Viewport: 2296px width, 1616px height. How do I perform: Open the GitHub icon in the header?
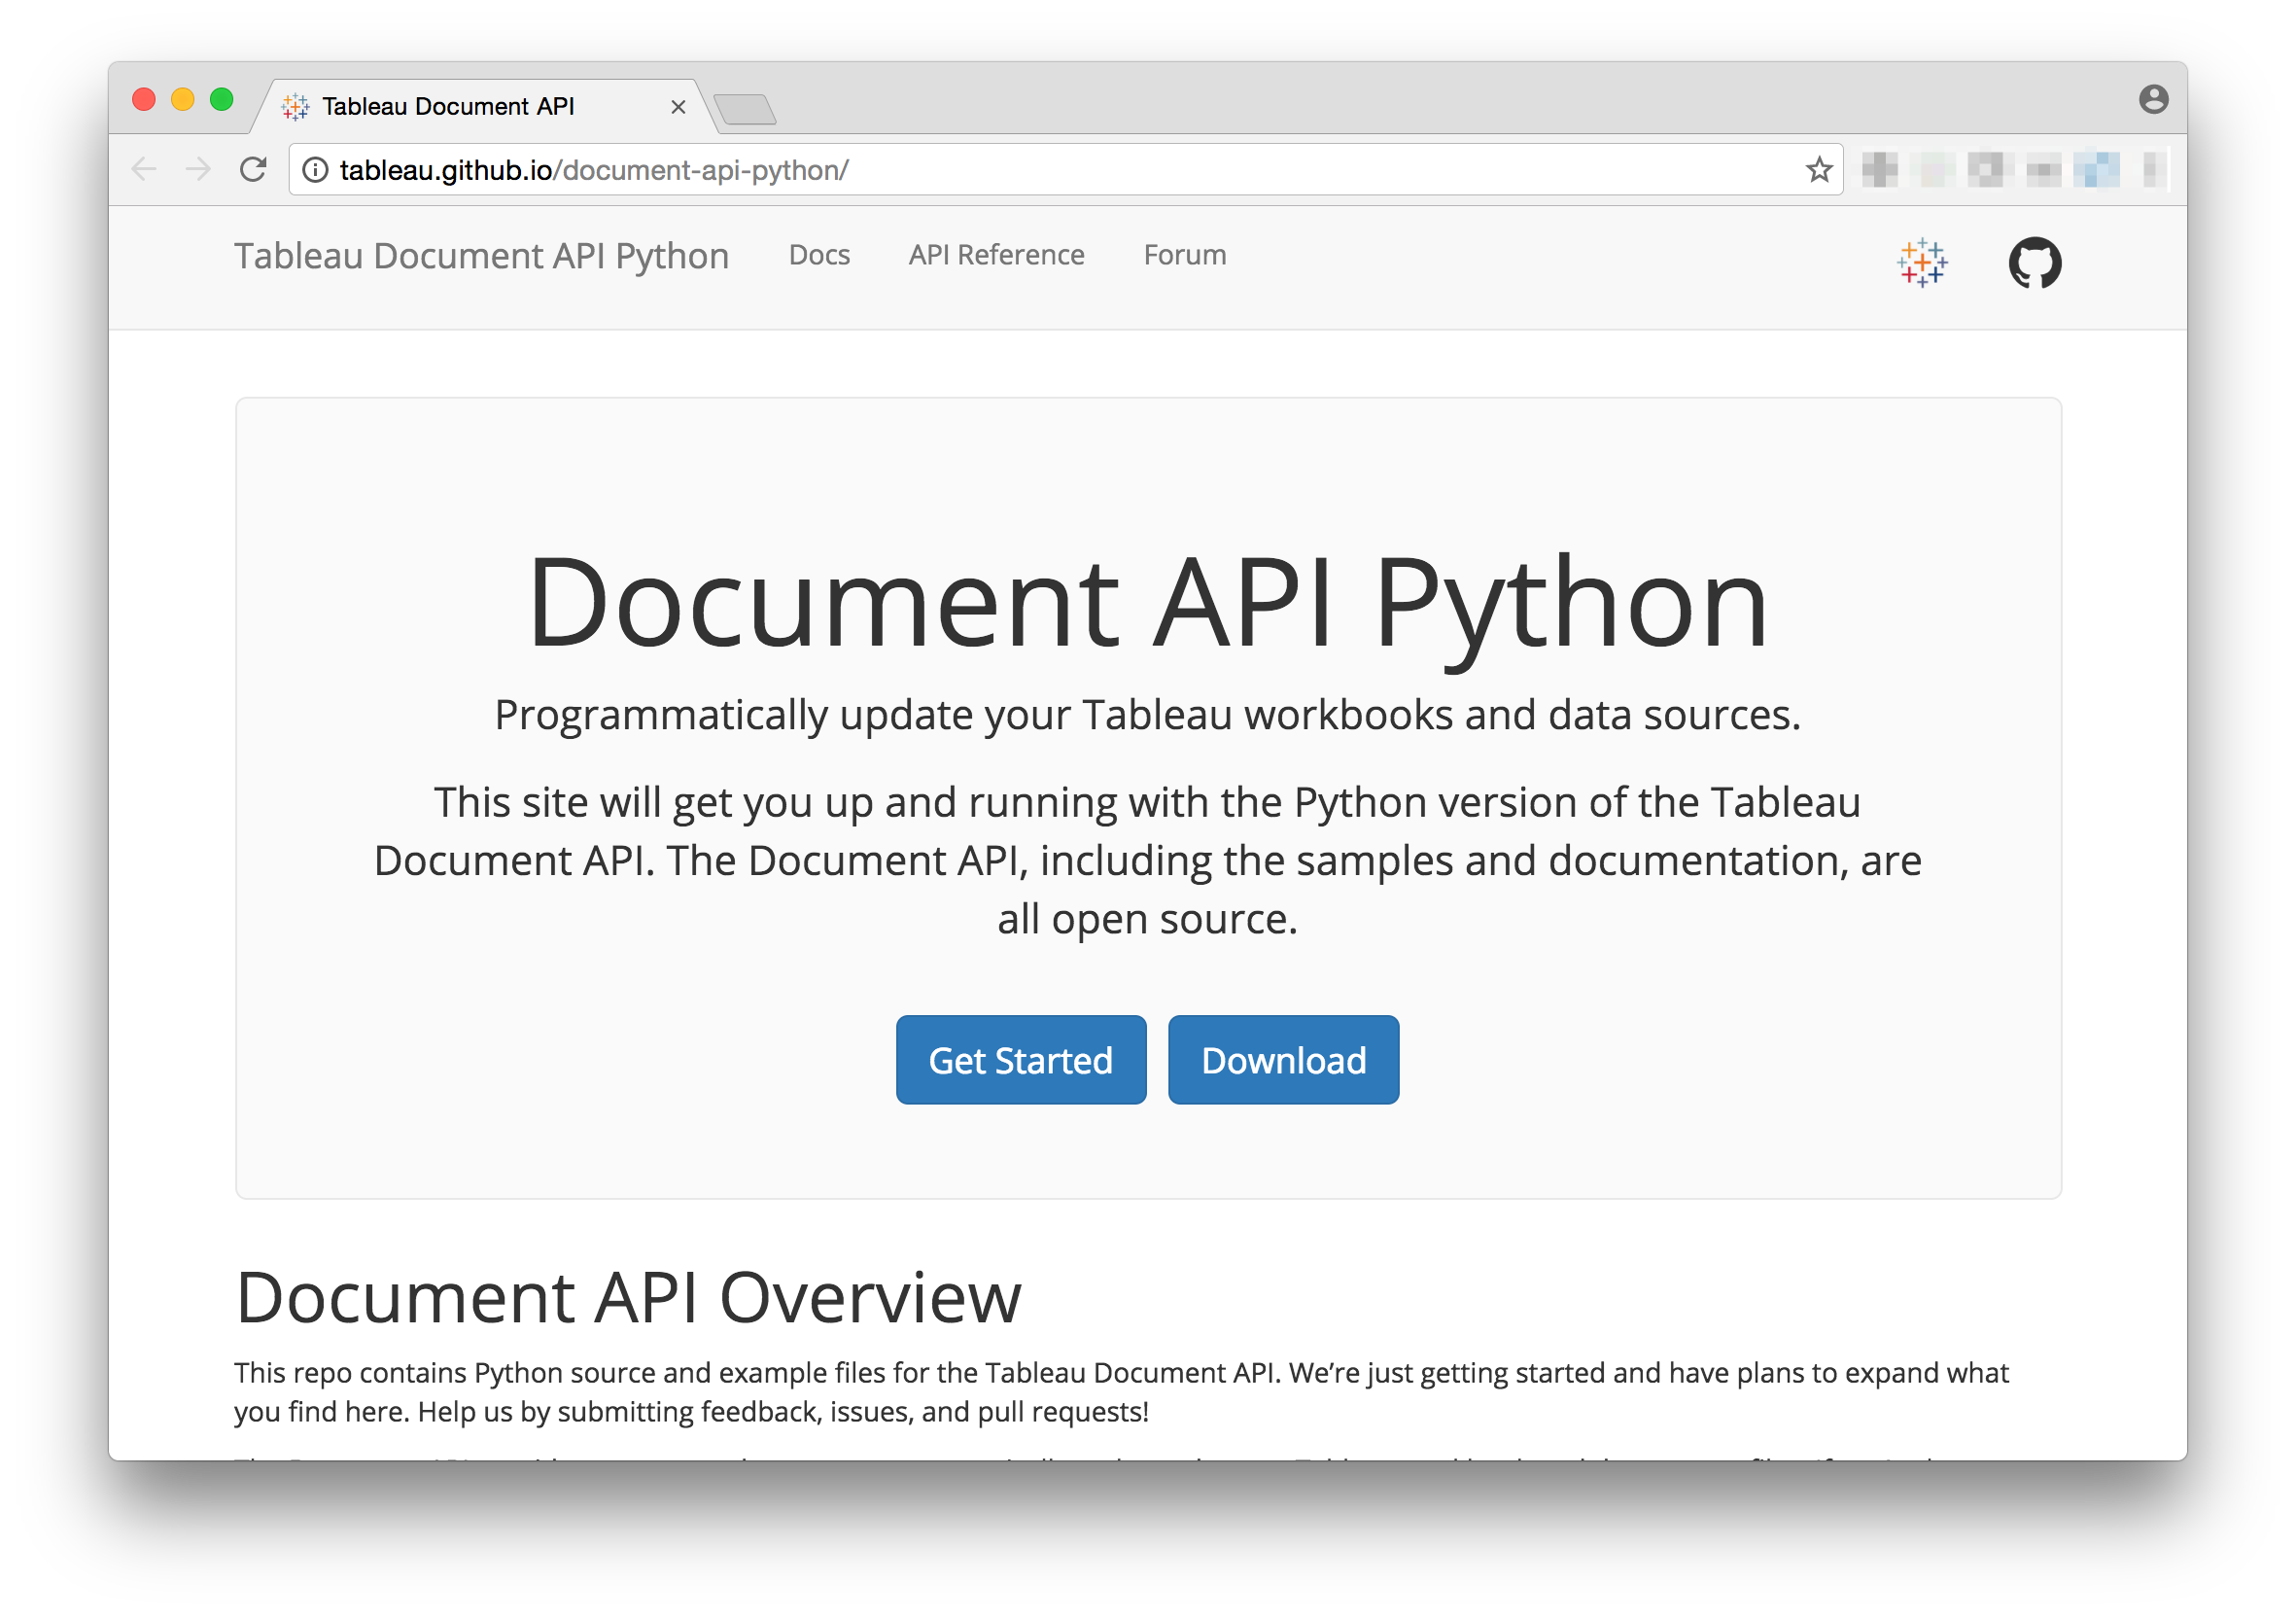(2036, 263)
